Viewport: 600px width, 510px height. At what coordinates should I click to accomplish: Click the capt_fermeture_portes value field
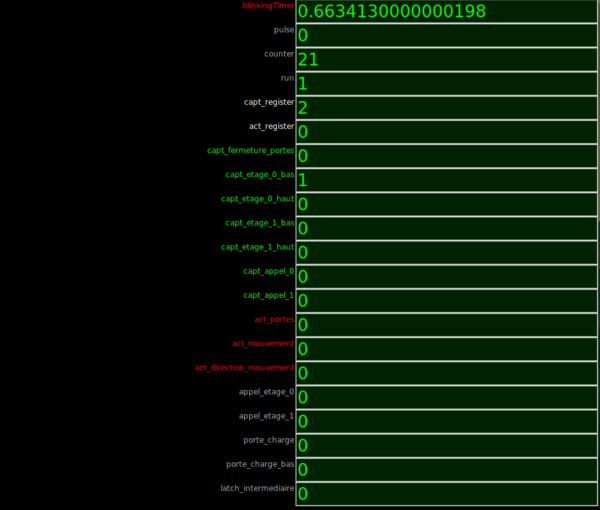446,156
